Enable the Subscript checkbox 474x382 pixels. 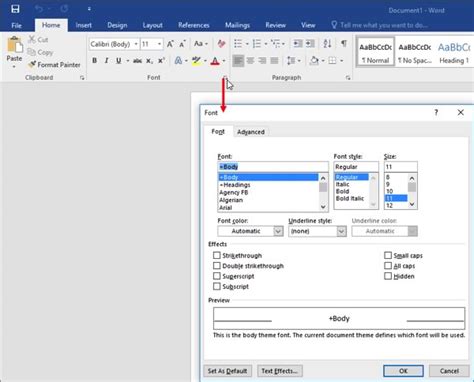(x=217, y=286)
